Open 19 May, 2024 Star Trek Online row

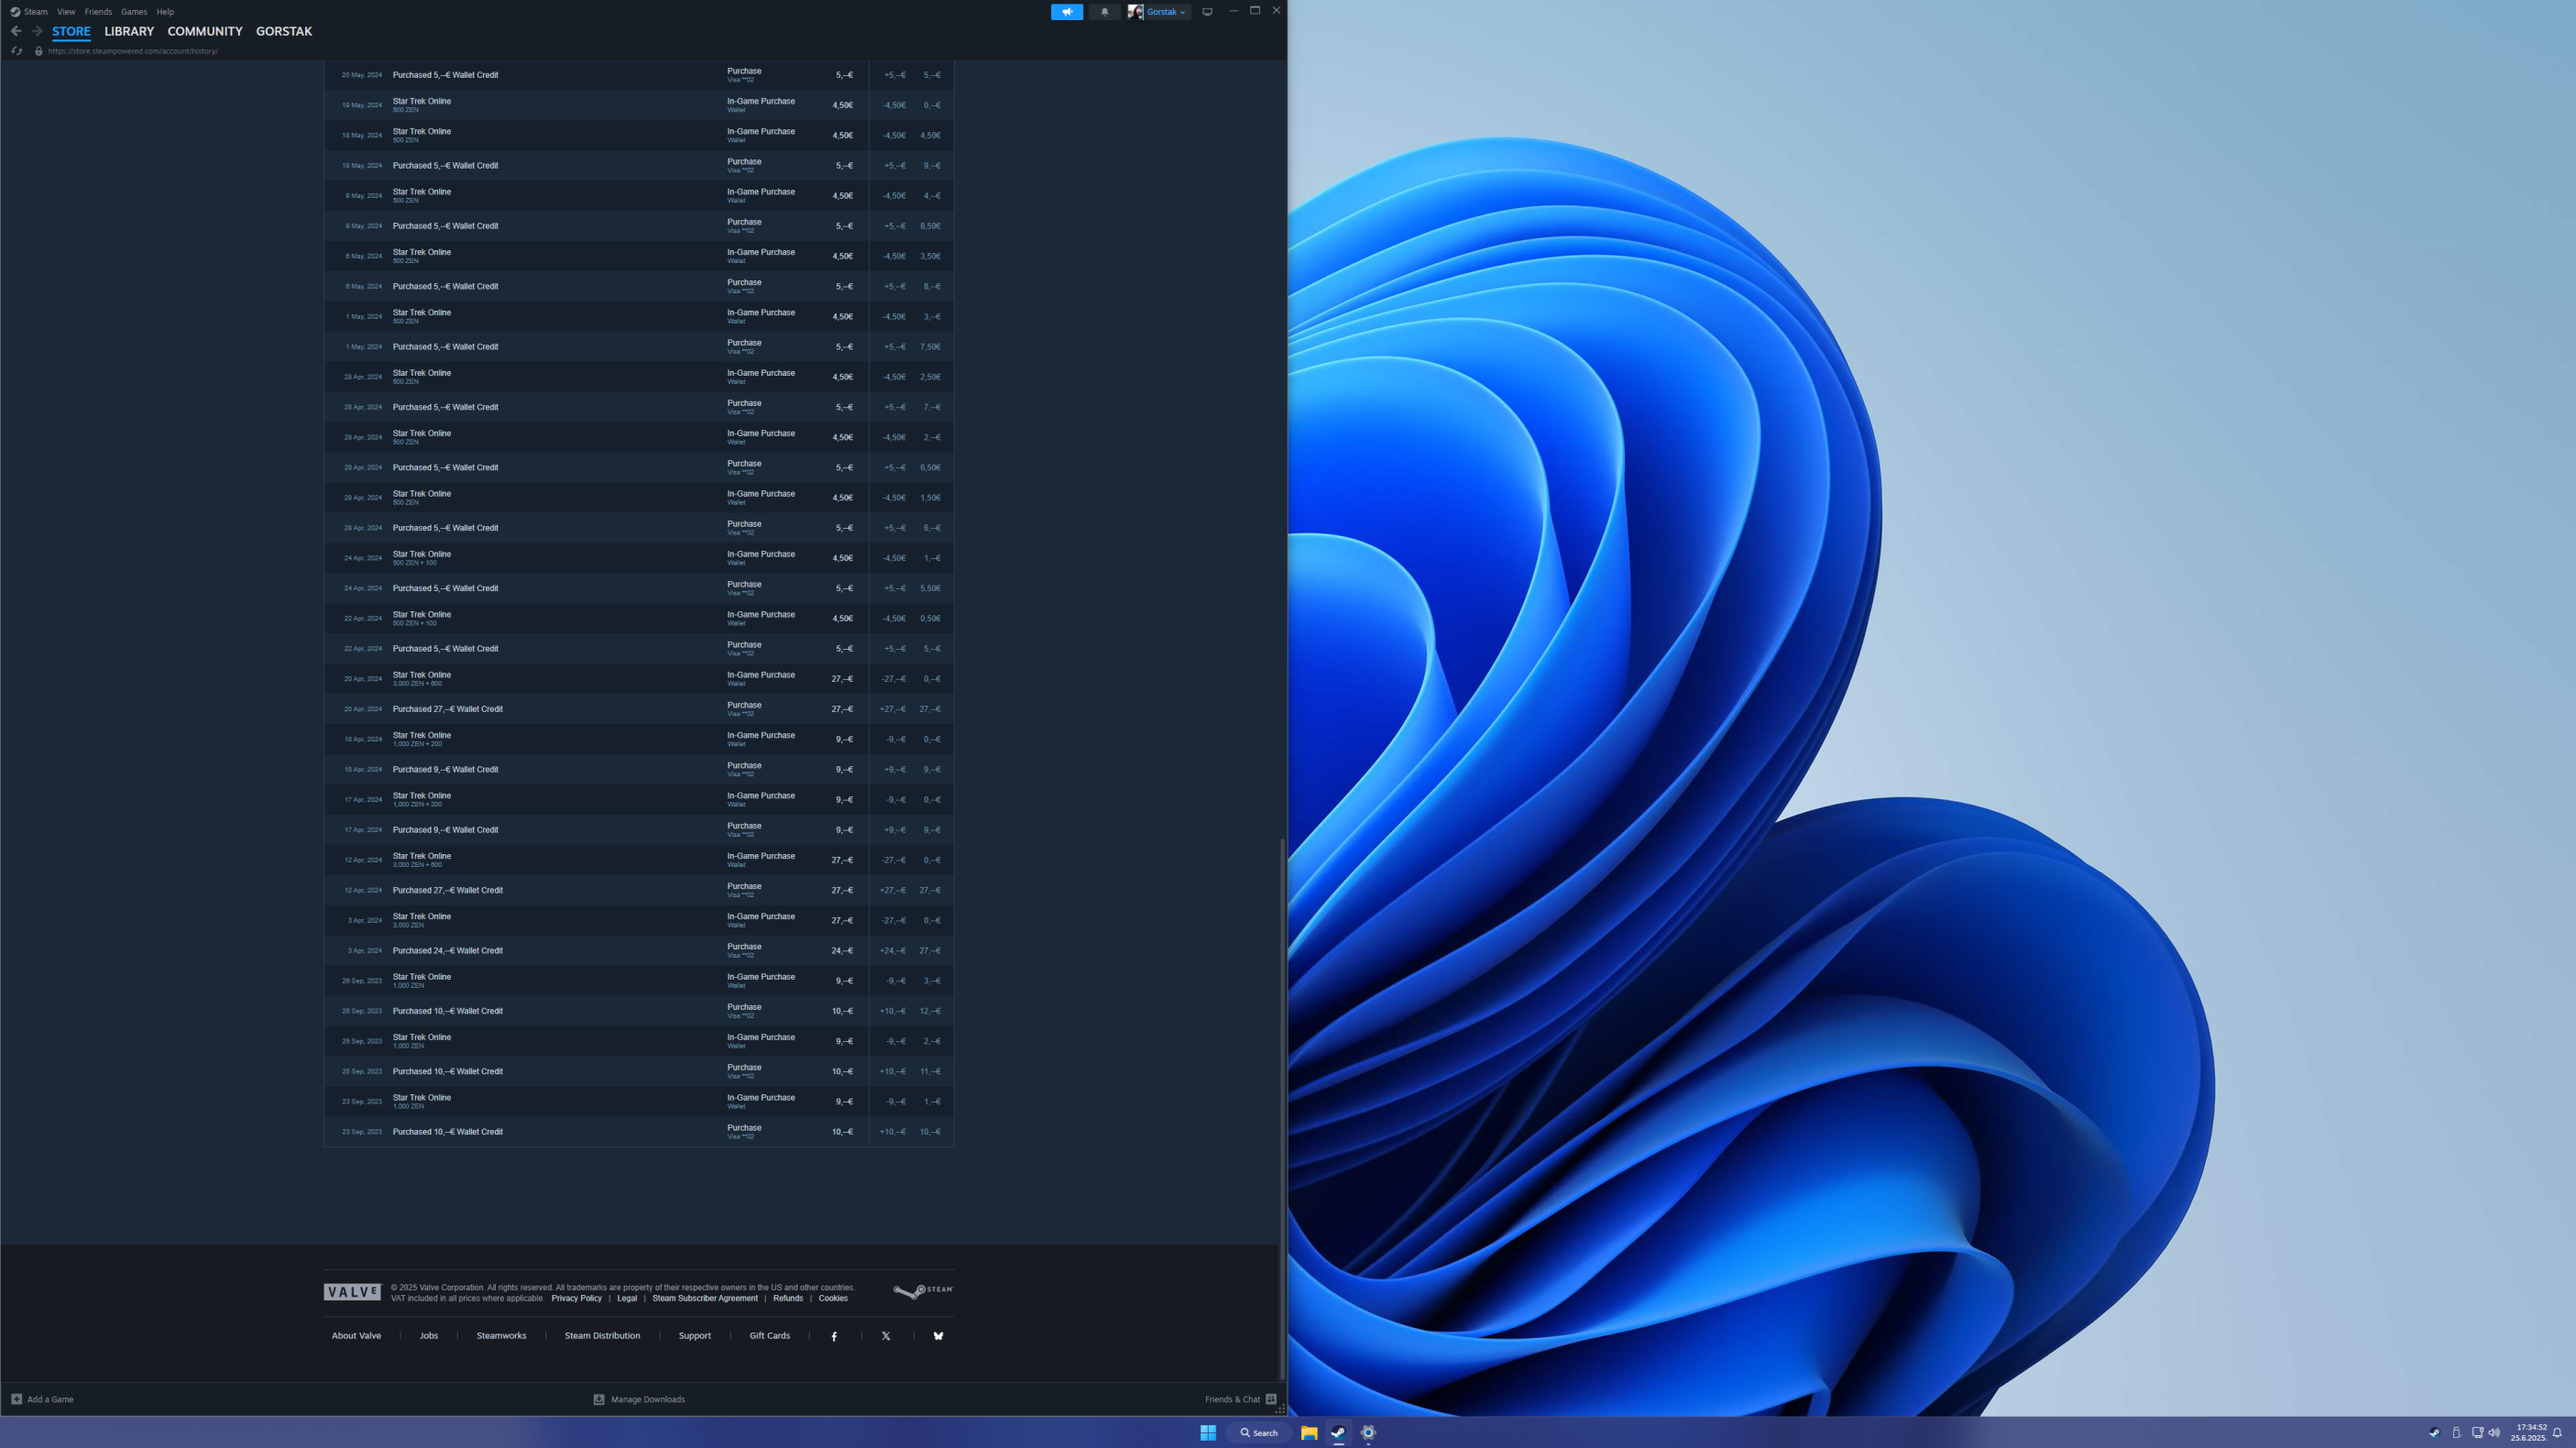pos(639,105)
